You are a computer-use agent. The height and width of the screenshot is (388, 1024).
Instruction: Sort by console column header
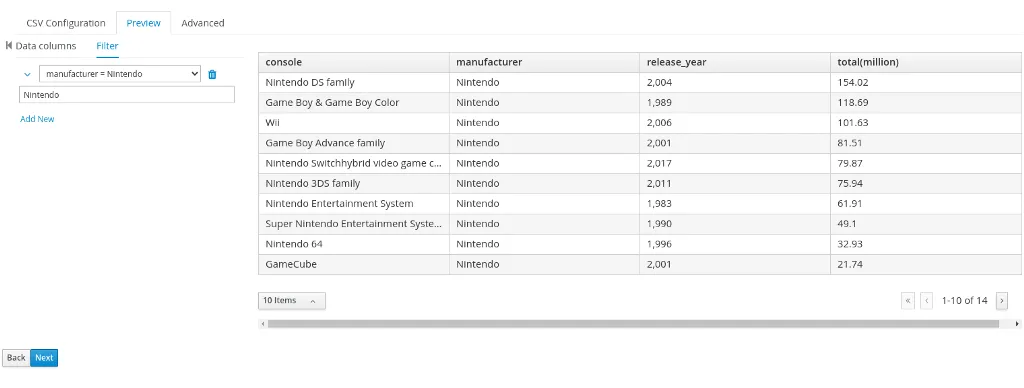tap(353, 62)
